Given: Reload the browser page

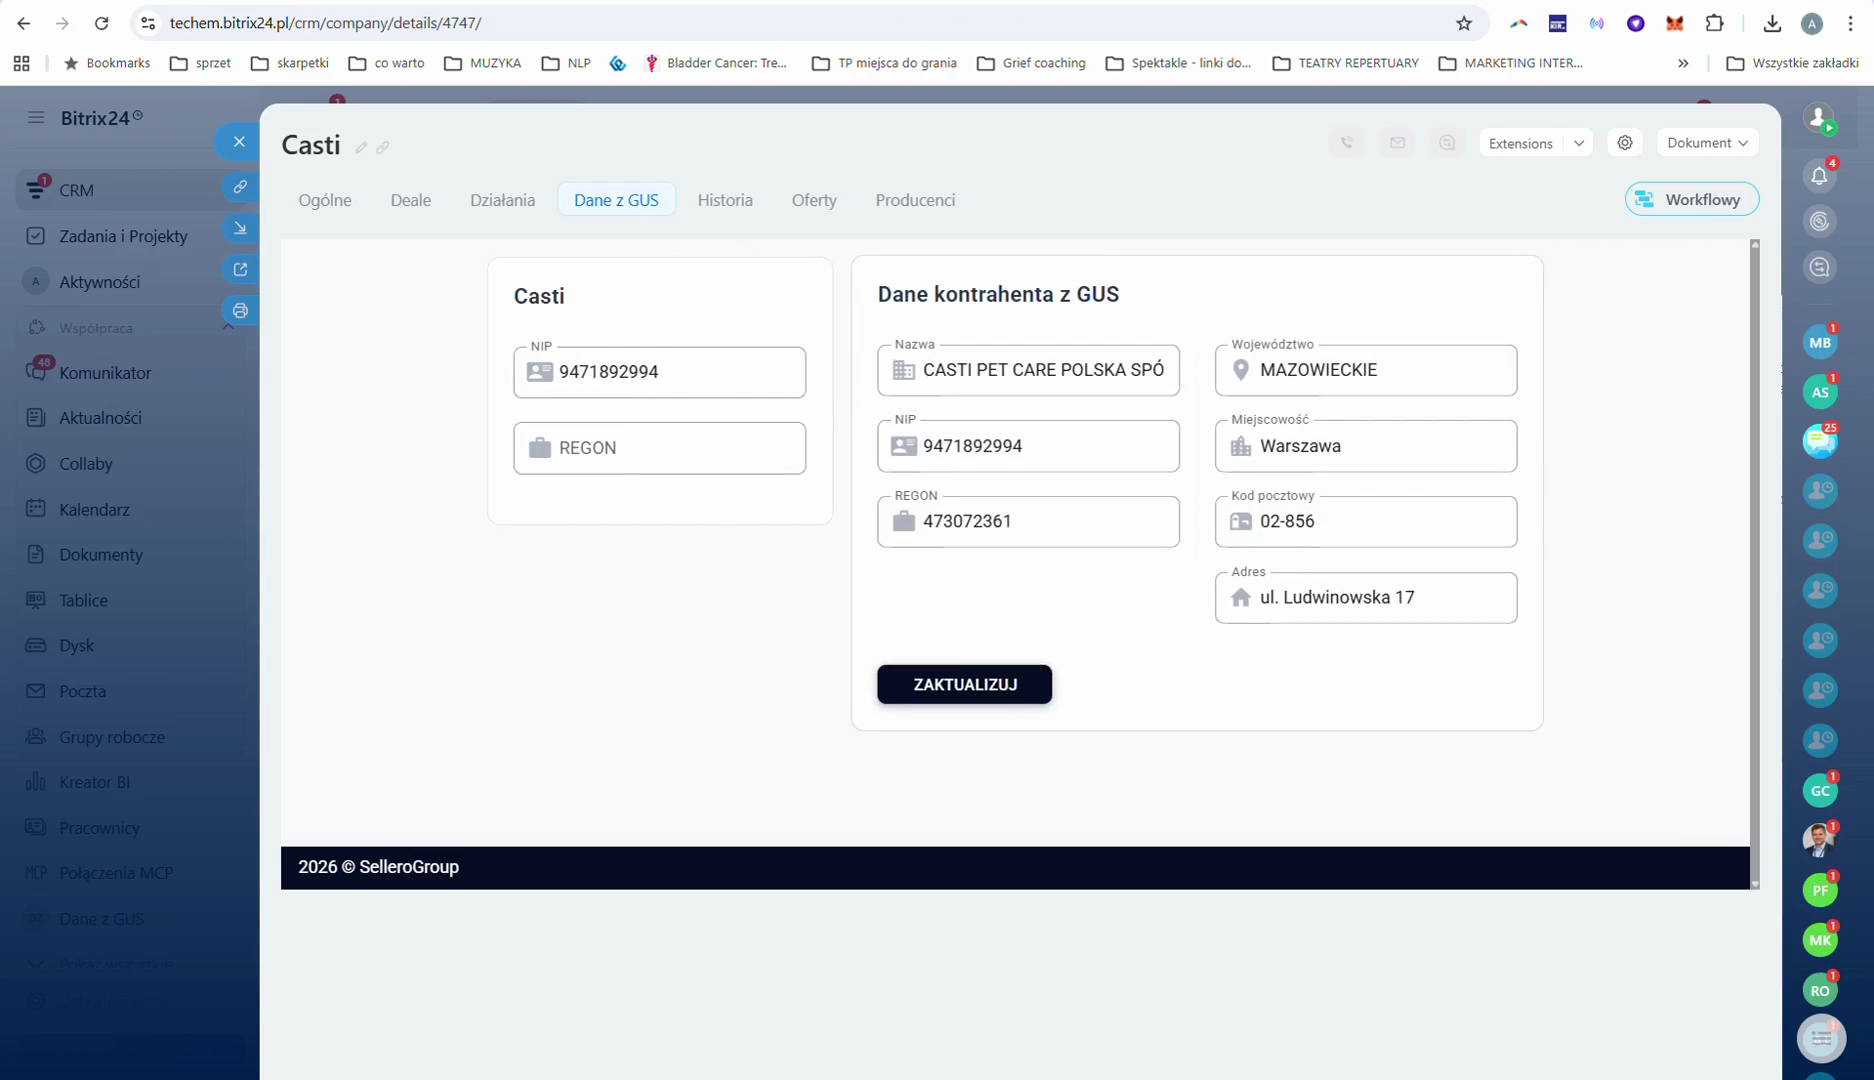Looking at the screenshot, I should (x=101, y=23).
